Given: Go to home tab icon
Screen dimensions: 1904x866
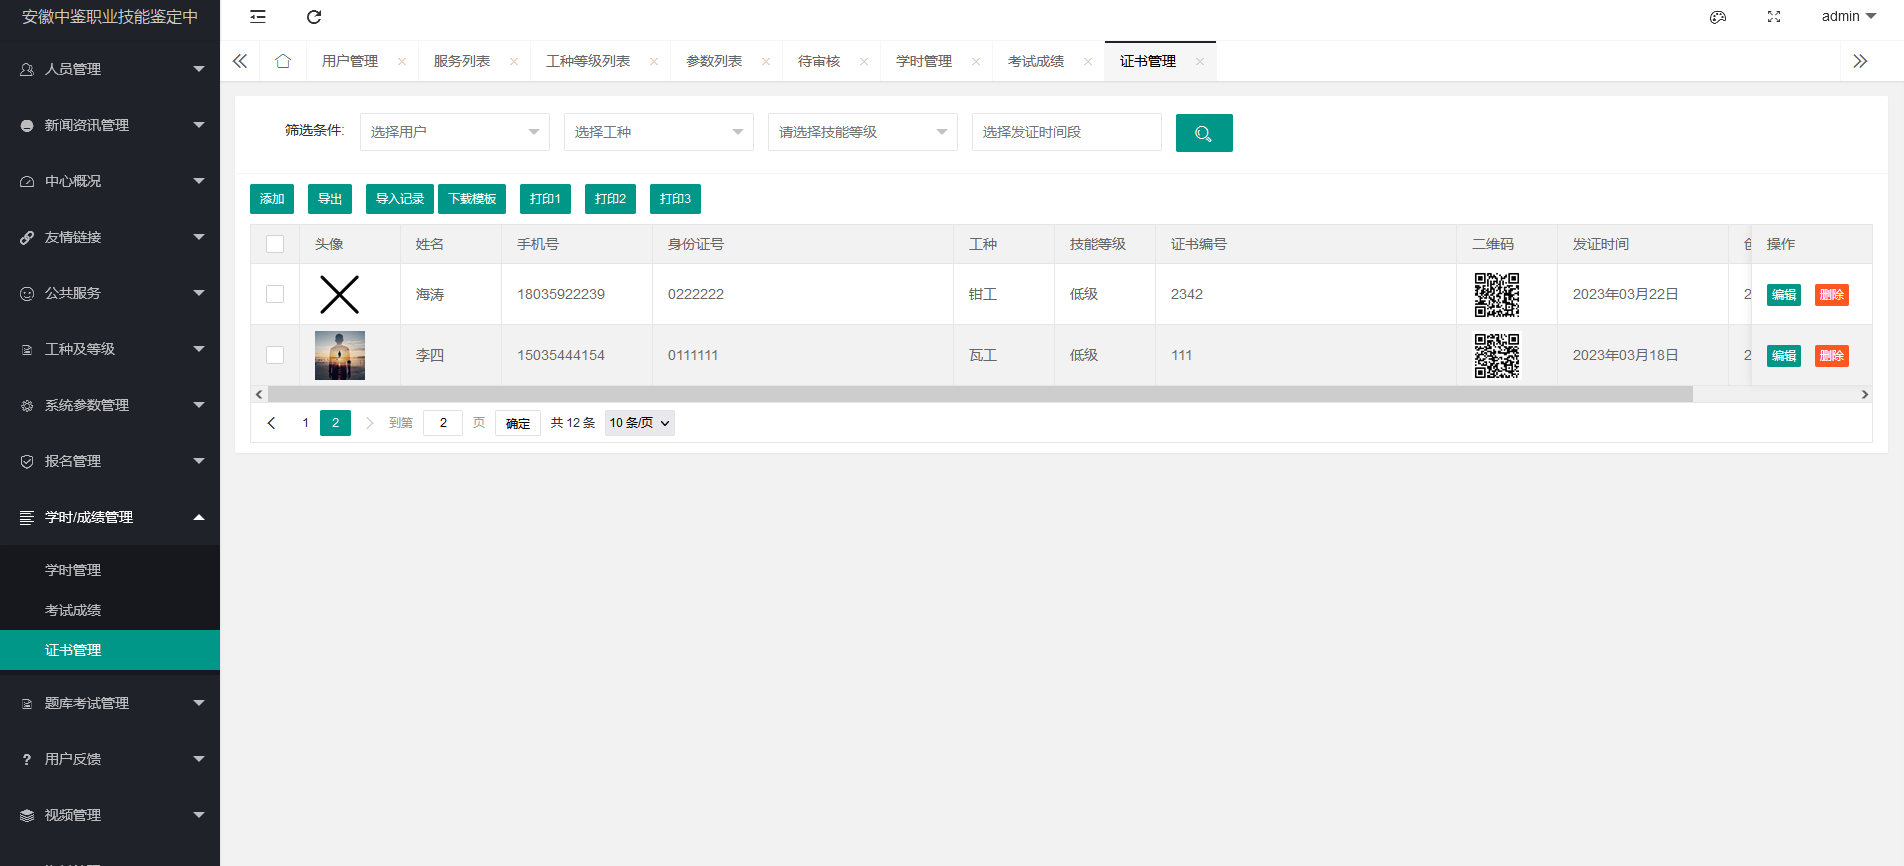Looking at the screenshot, I should [x=283, y=61].
